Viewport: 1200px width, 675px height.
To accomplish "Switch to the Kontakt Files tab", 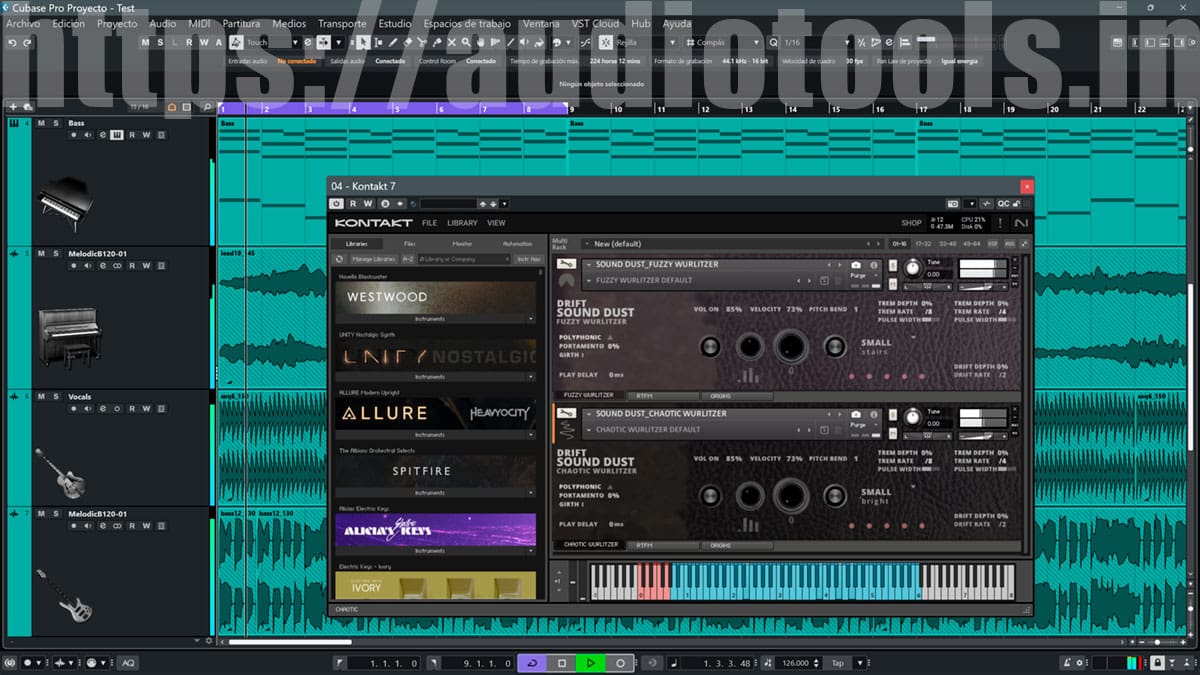I will [410, 243].
